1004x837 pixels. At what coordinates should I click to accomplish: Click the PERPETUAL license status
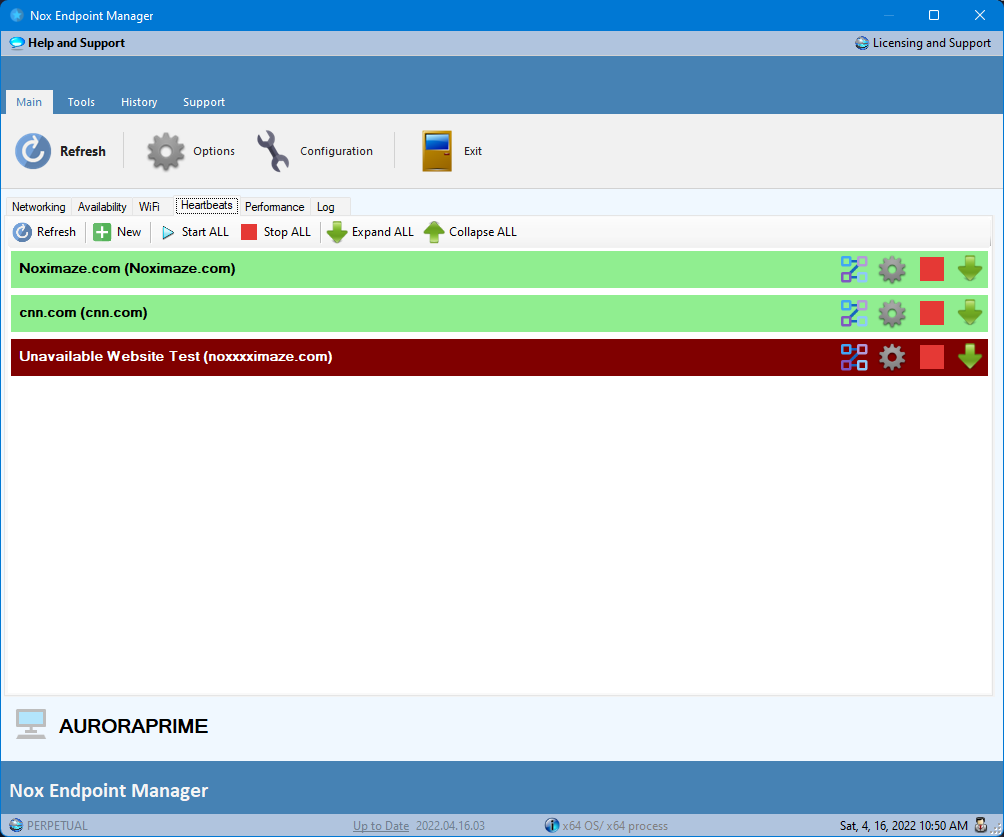(57, 825)
